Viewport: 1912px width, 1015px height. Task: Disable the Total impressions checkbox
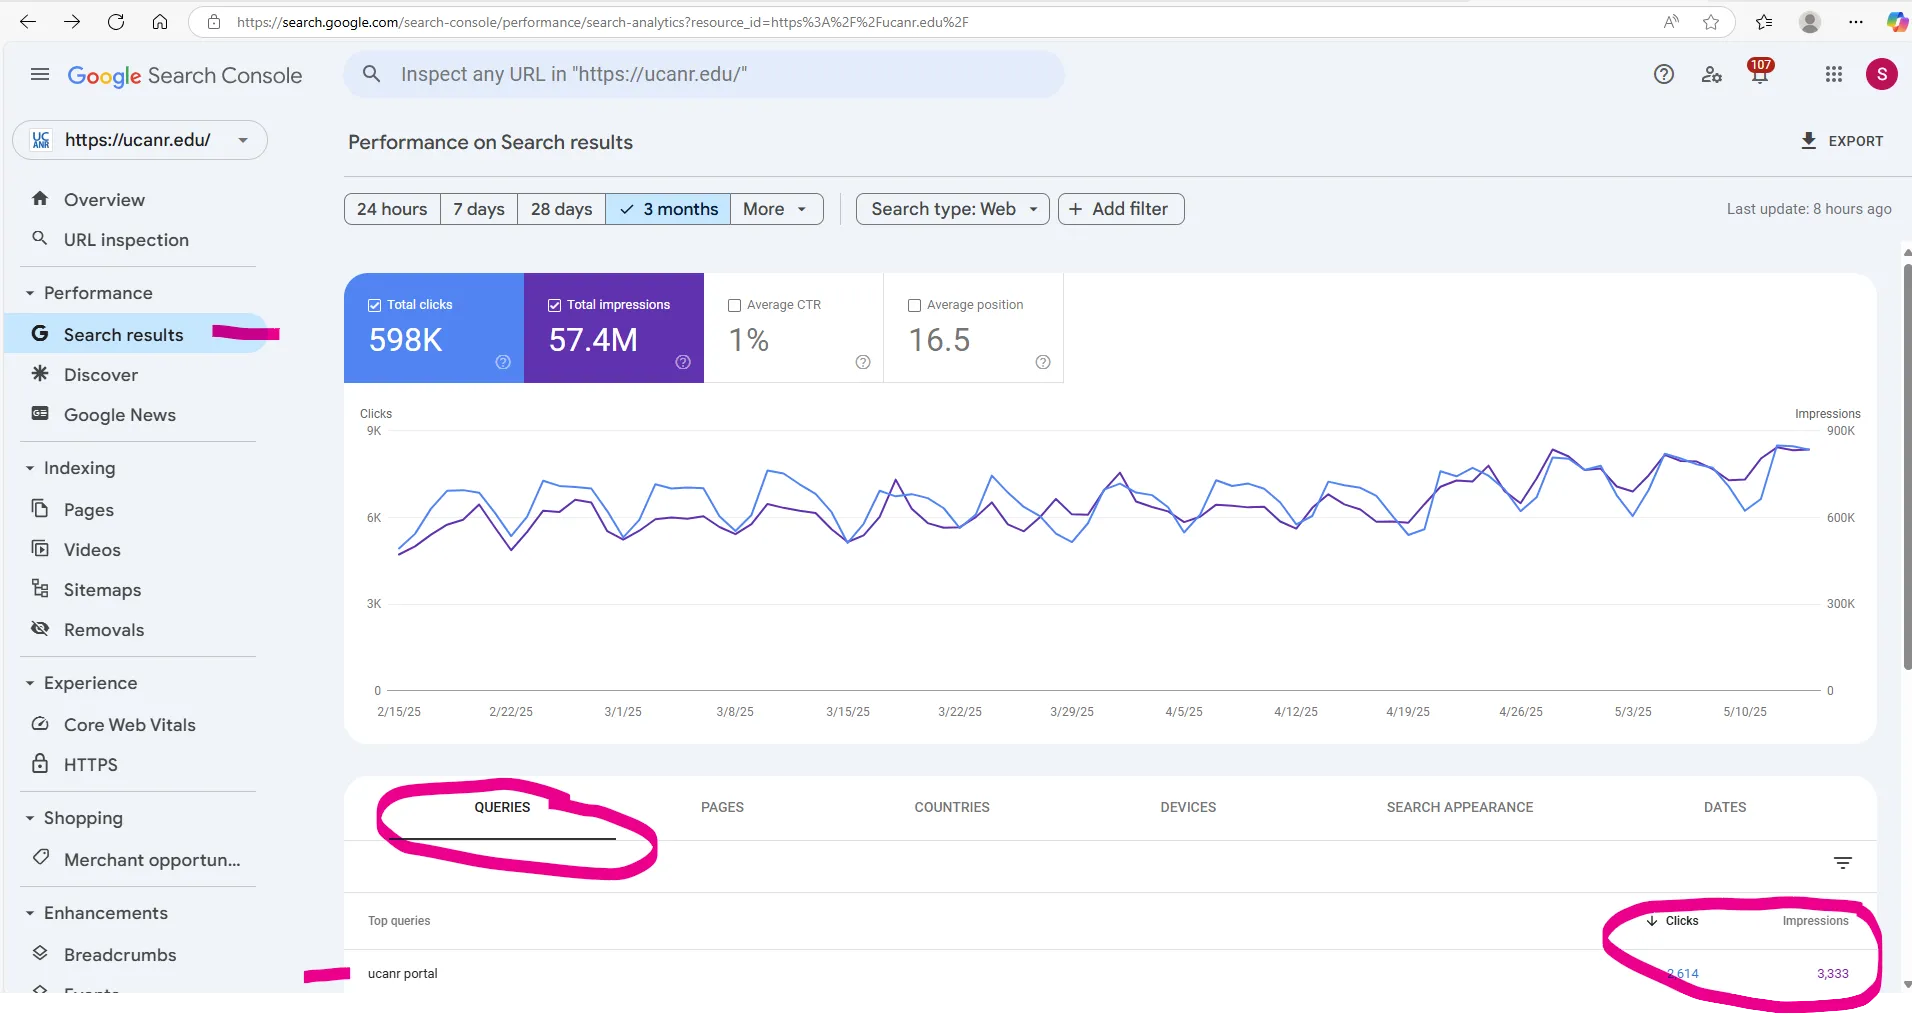click(554, 305)
